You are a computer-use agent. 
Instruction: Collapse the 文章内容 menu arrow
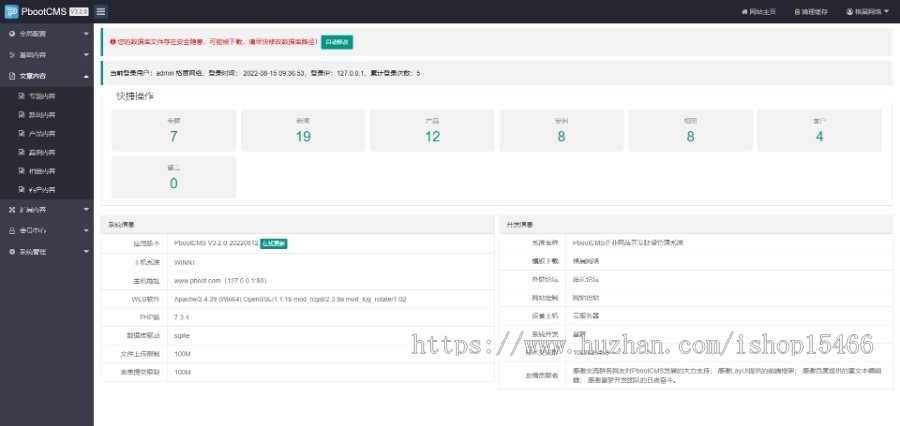(86, 76)
